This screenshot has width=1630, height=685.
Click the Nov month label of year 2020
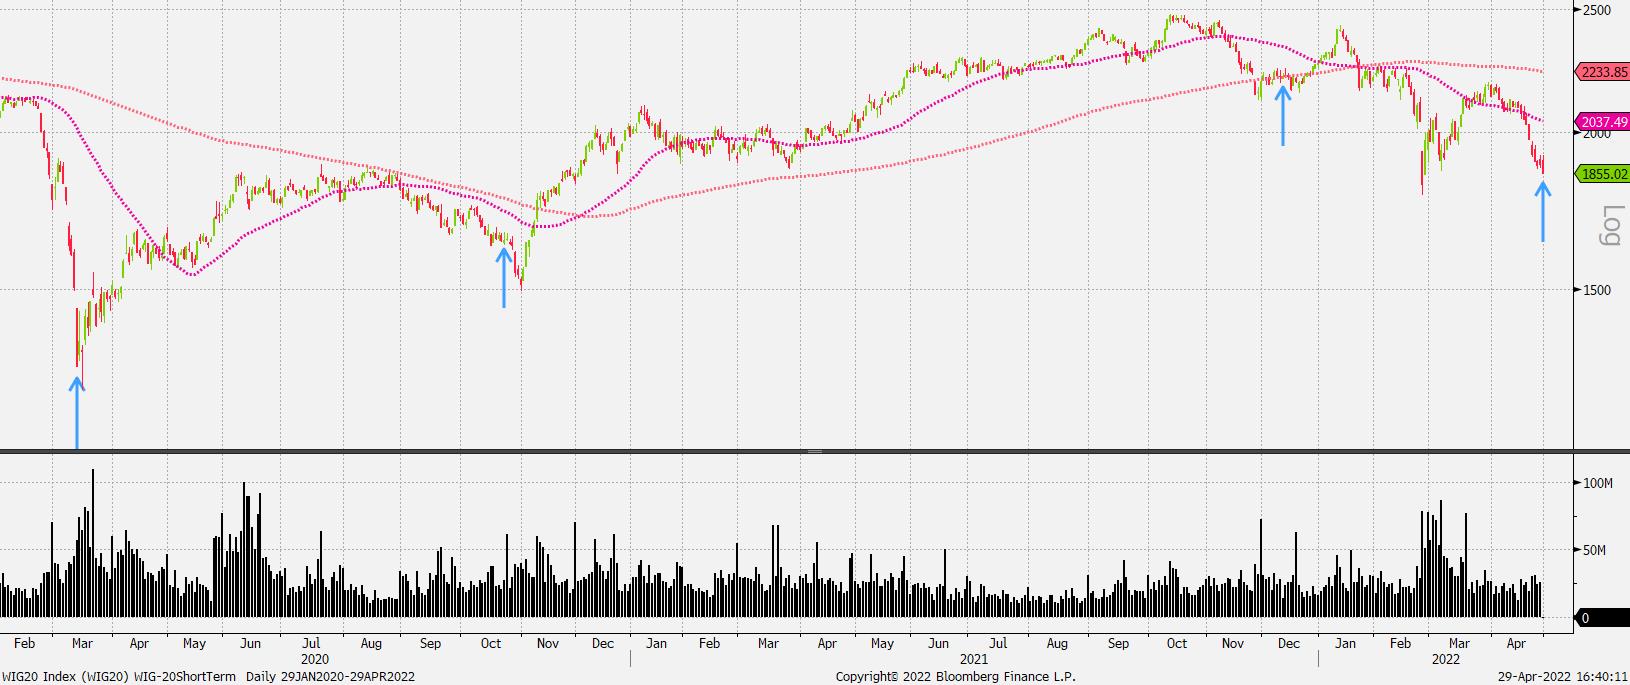[x=547, y=643]
